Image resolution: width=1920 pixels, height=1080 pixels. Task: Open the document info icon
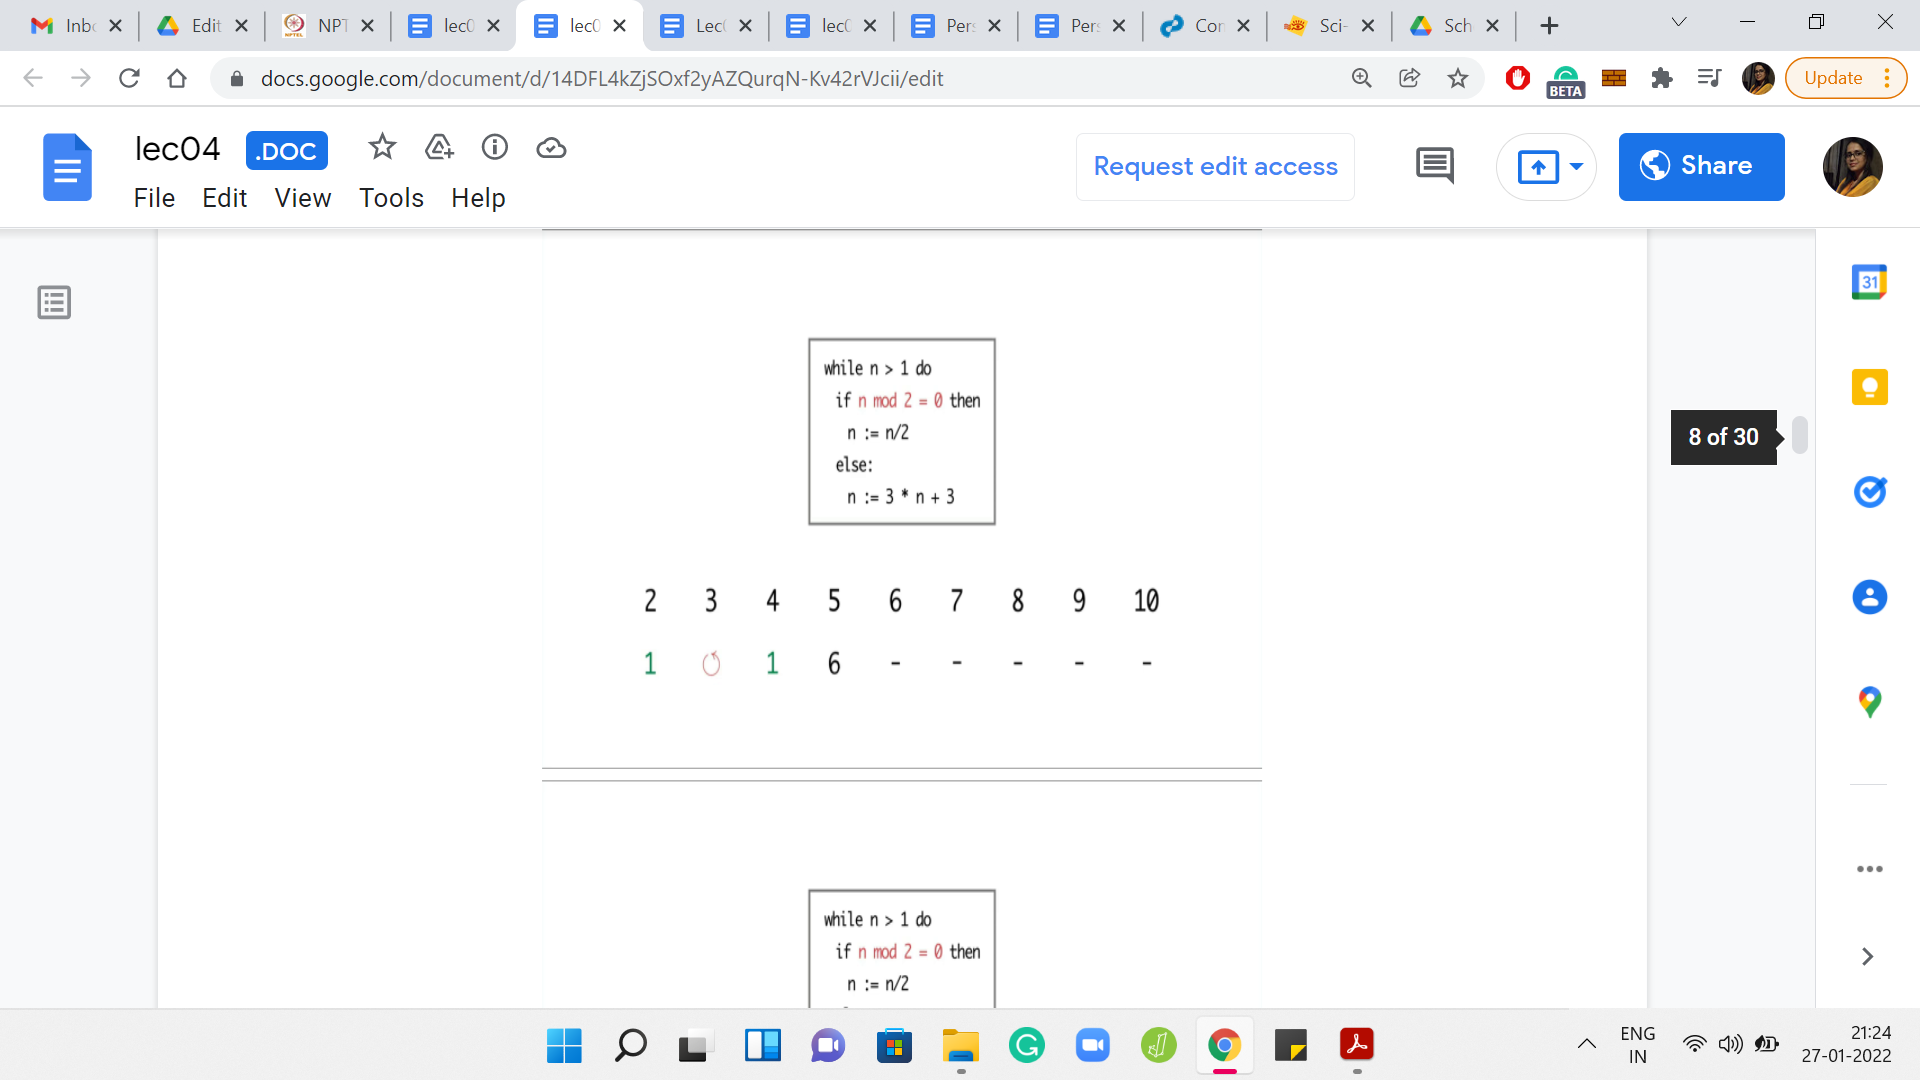point(495,148)
